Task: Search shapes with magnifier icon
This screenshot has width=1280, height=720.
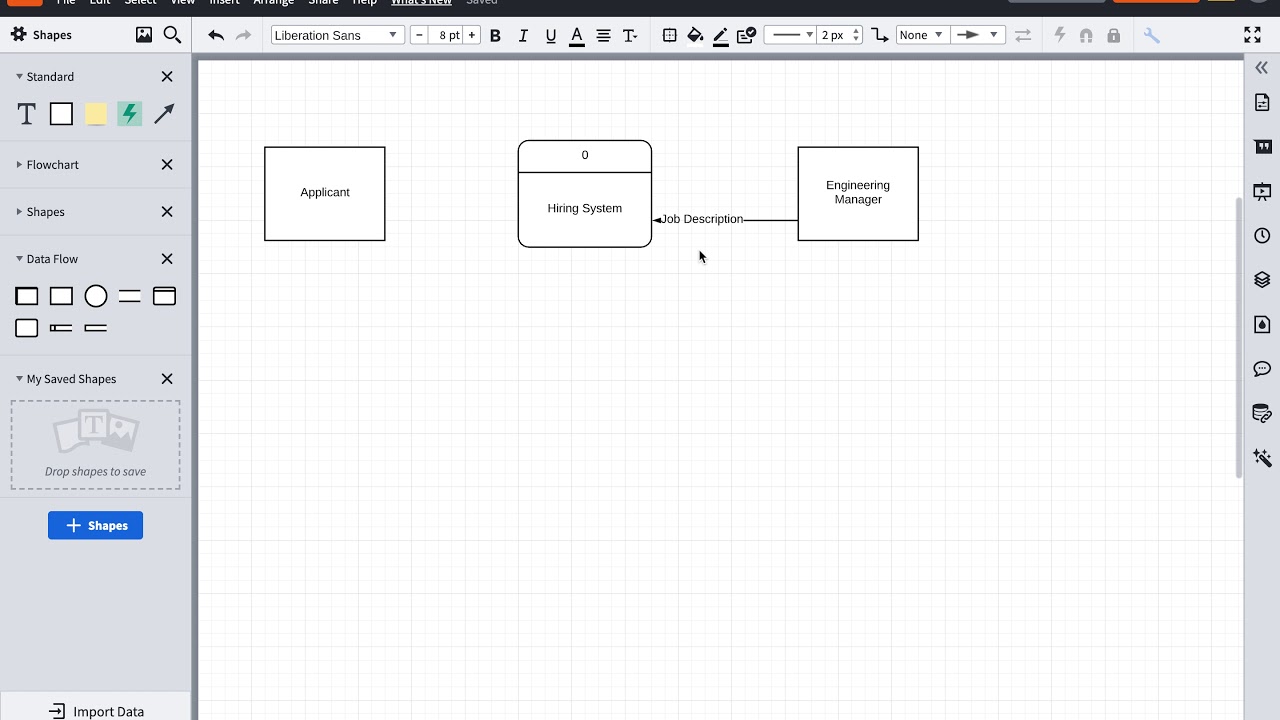Action: (172, 35)
